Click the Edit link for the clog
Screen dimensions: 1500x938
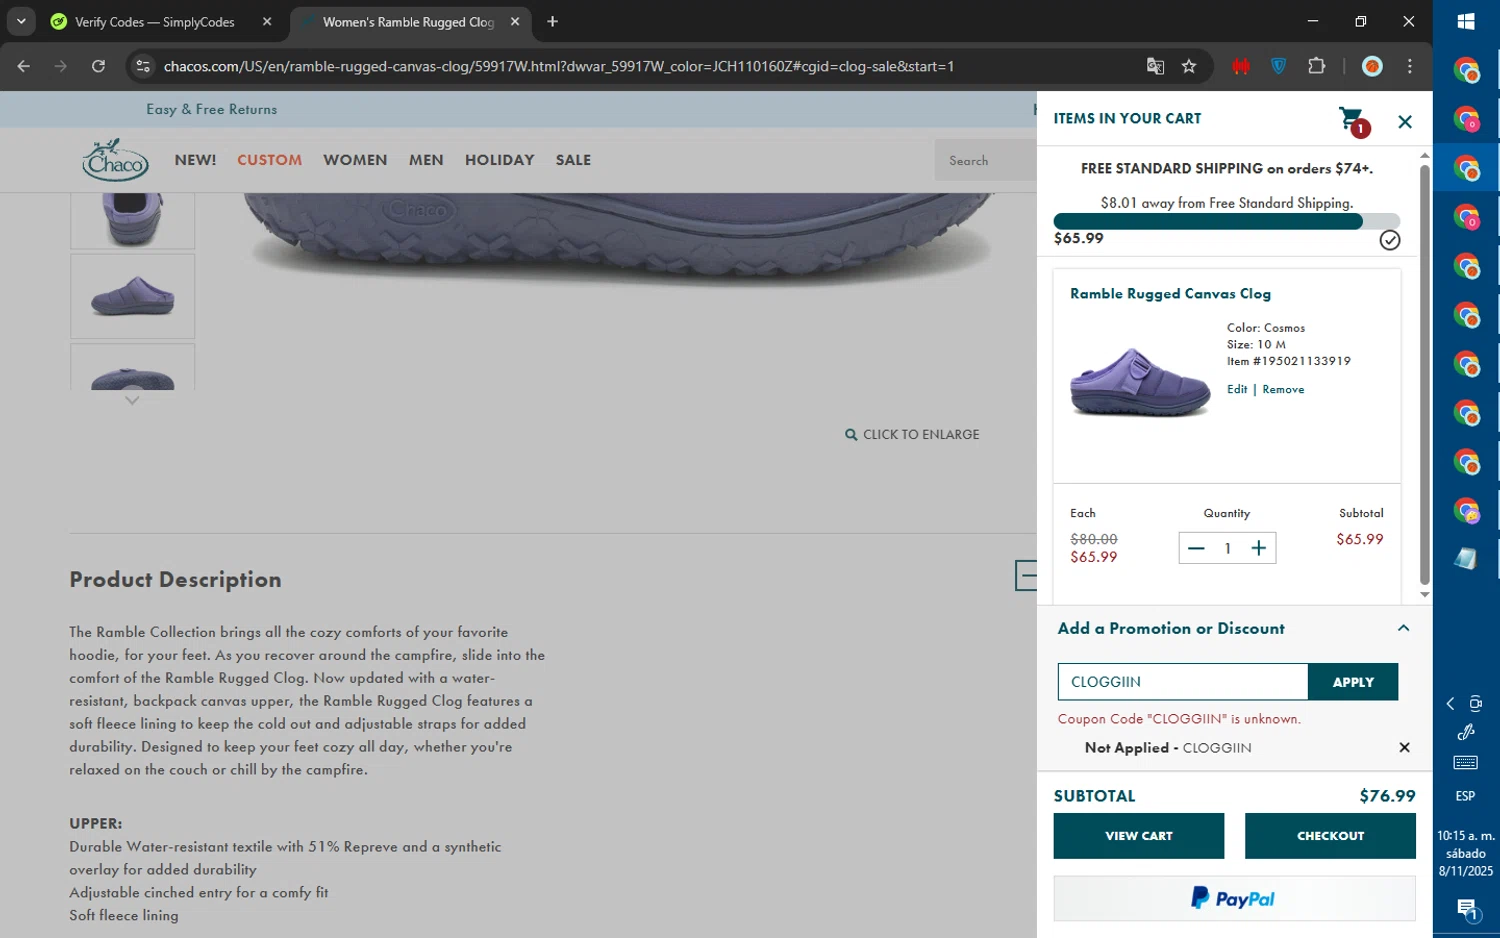1237,389
